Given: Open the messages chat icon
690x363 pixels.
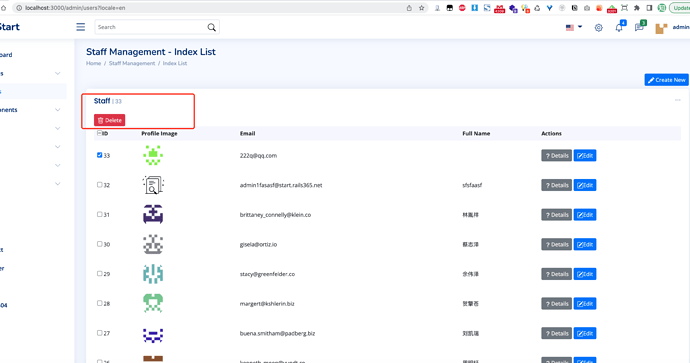Looking at the screenshot, I should click(x=639, y=27).
